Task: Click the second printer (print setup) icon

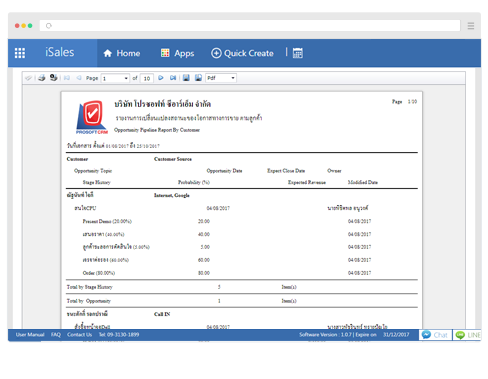Action: [x=53, y=78]
